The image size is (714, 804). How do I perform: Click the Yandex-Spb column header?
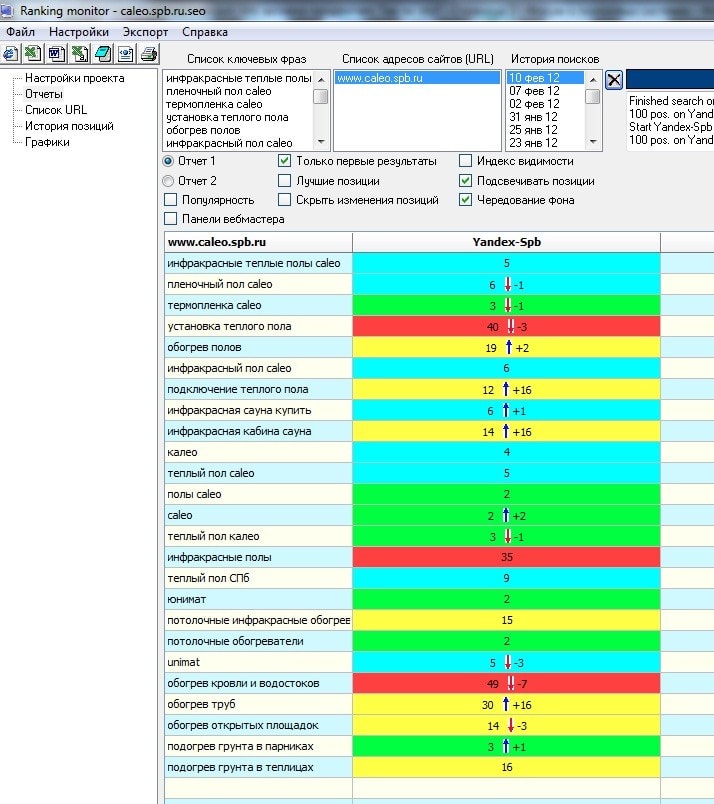[506, 242]
